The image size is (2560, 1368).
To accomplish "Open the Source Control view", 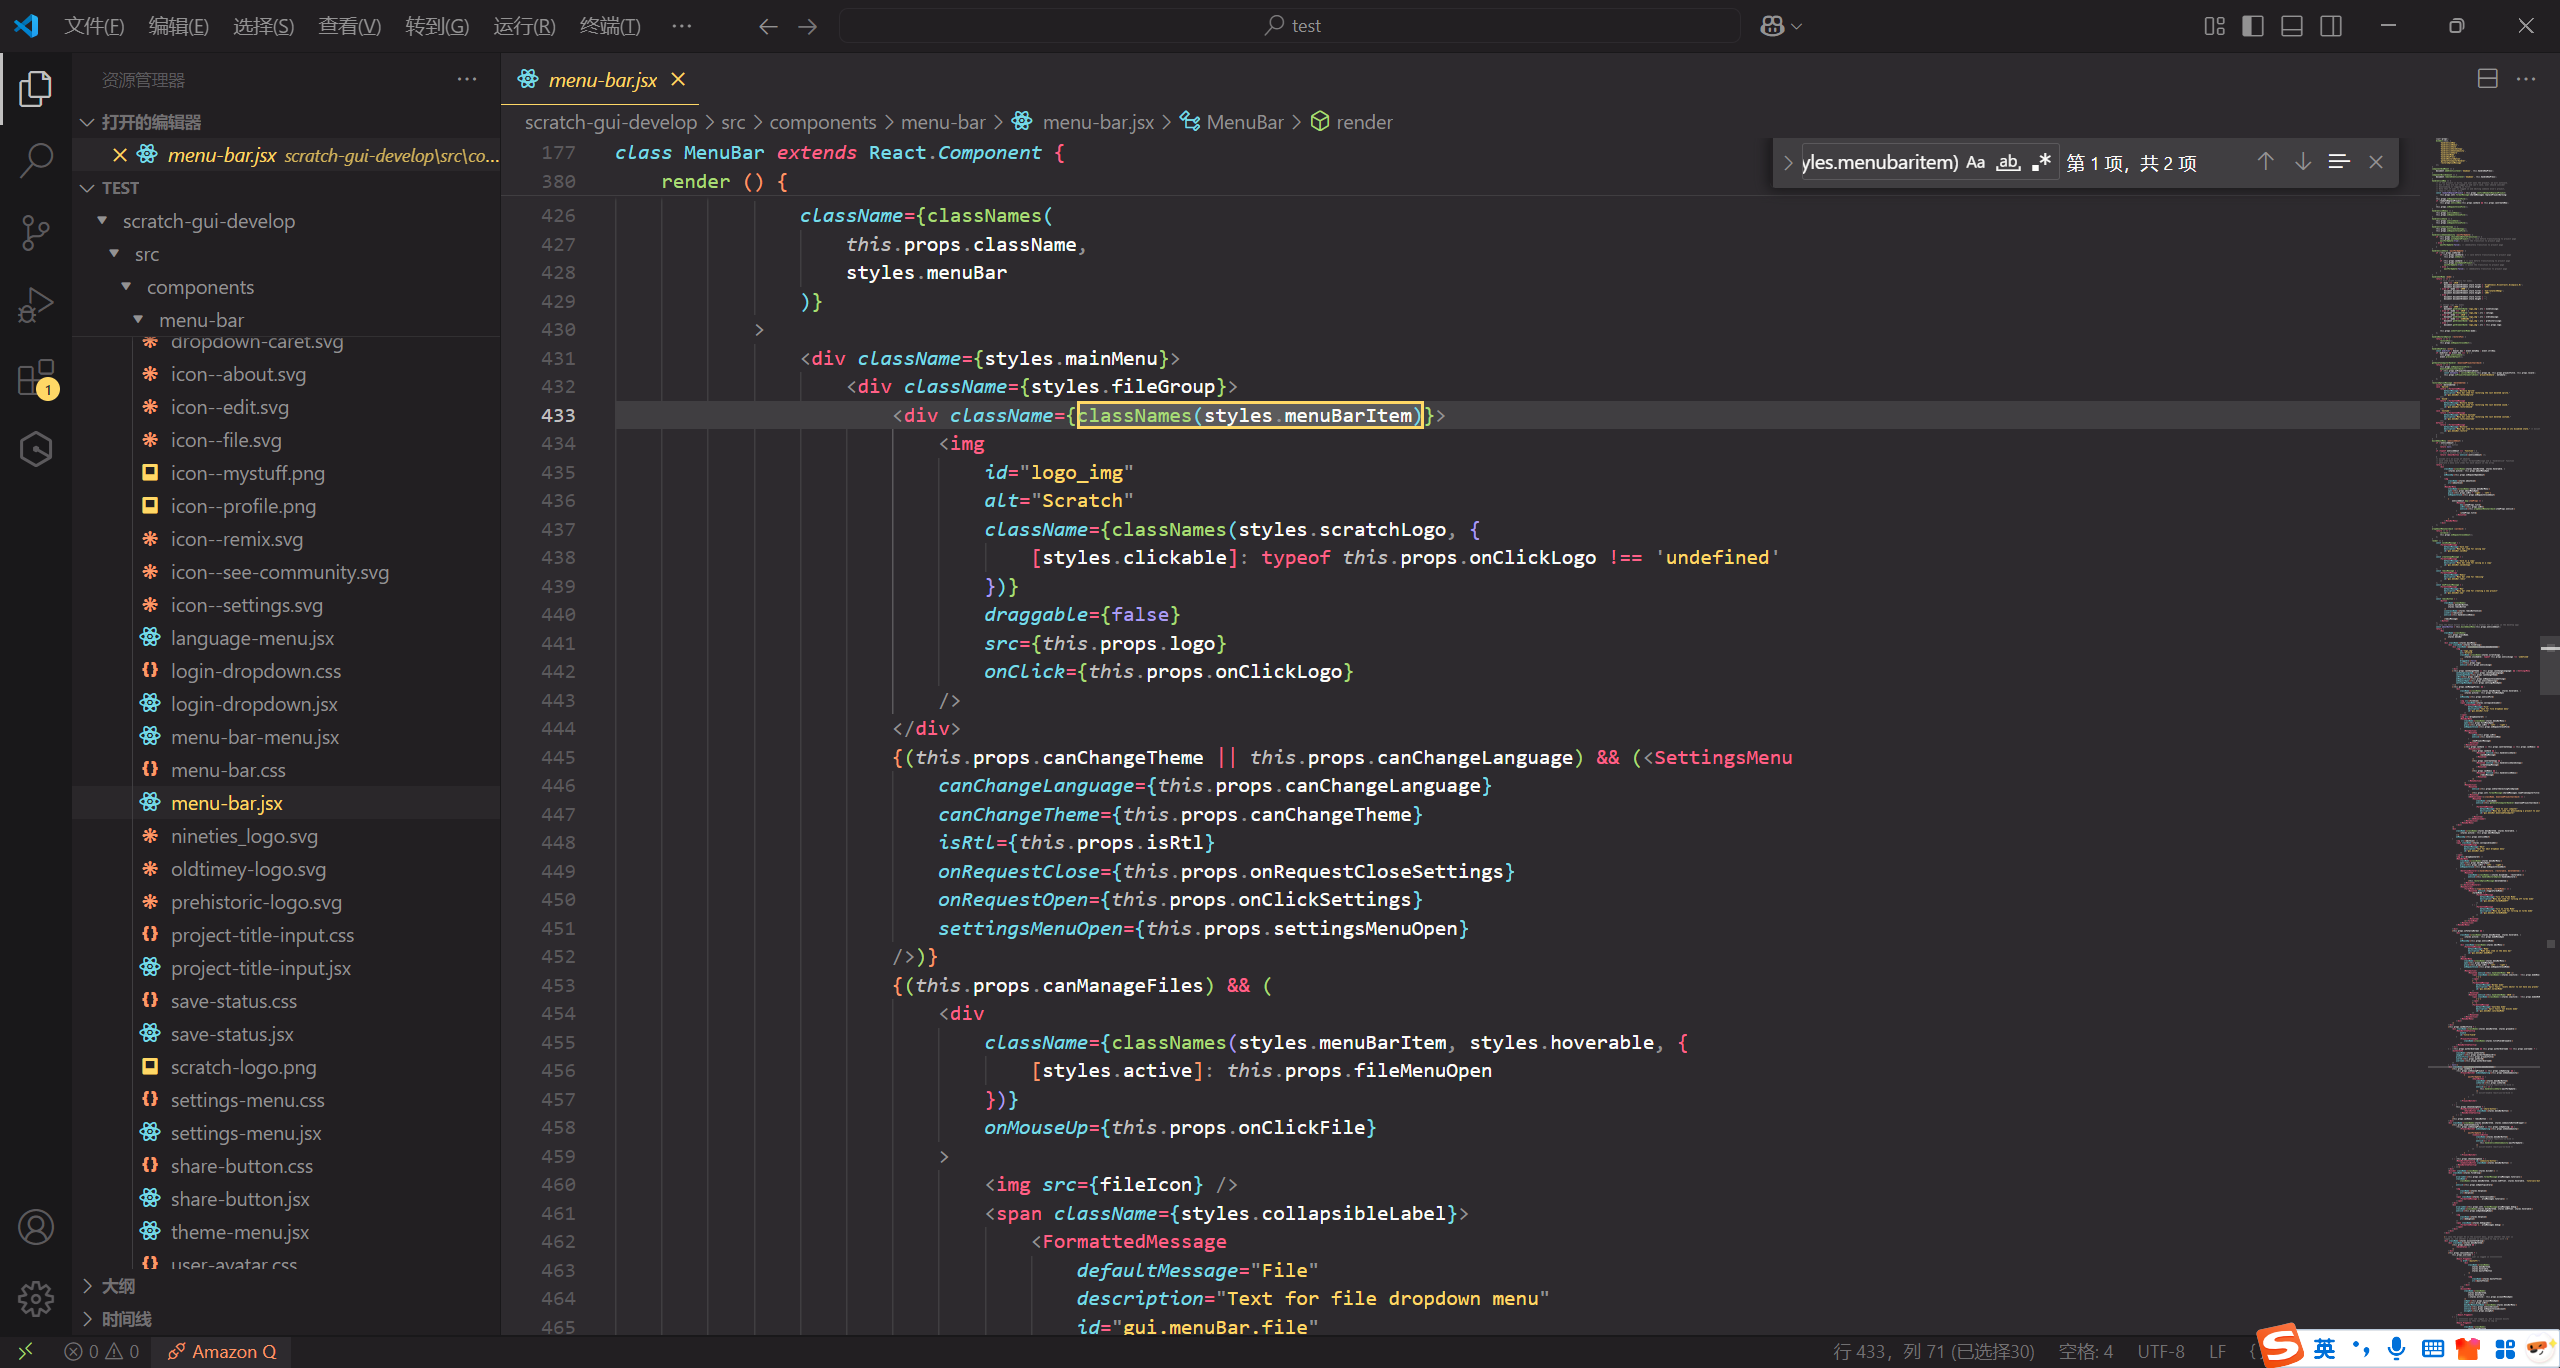I will [x=36, y=232].
